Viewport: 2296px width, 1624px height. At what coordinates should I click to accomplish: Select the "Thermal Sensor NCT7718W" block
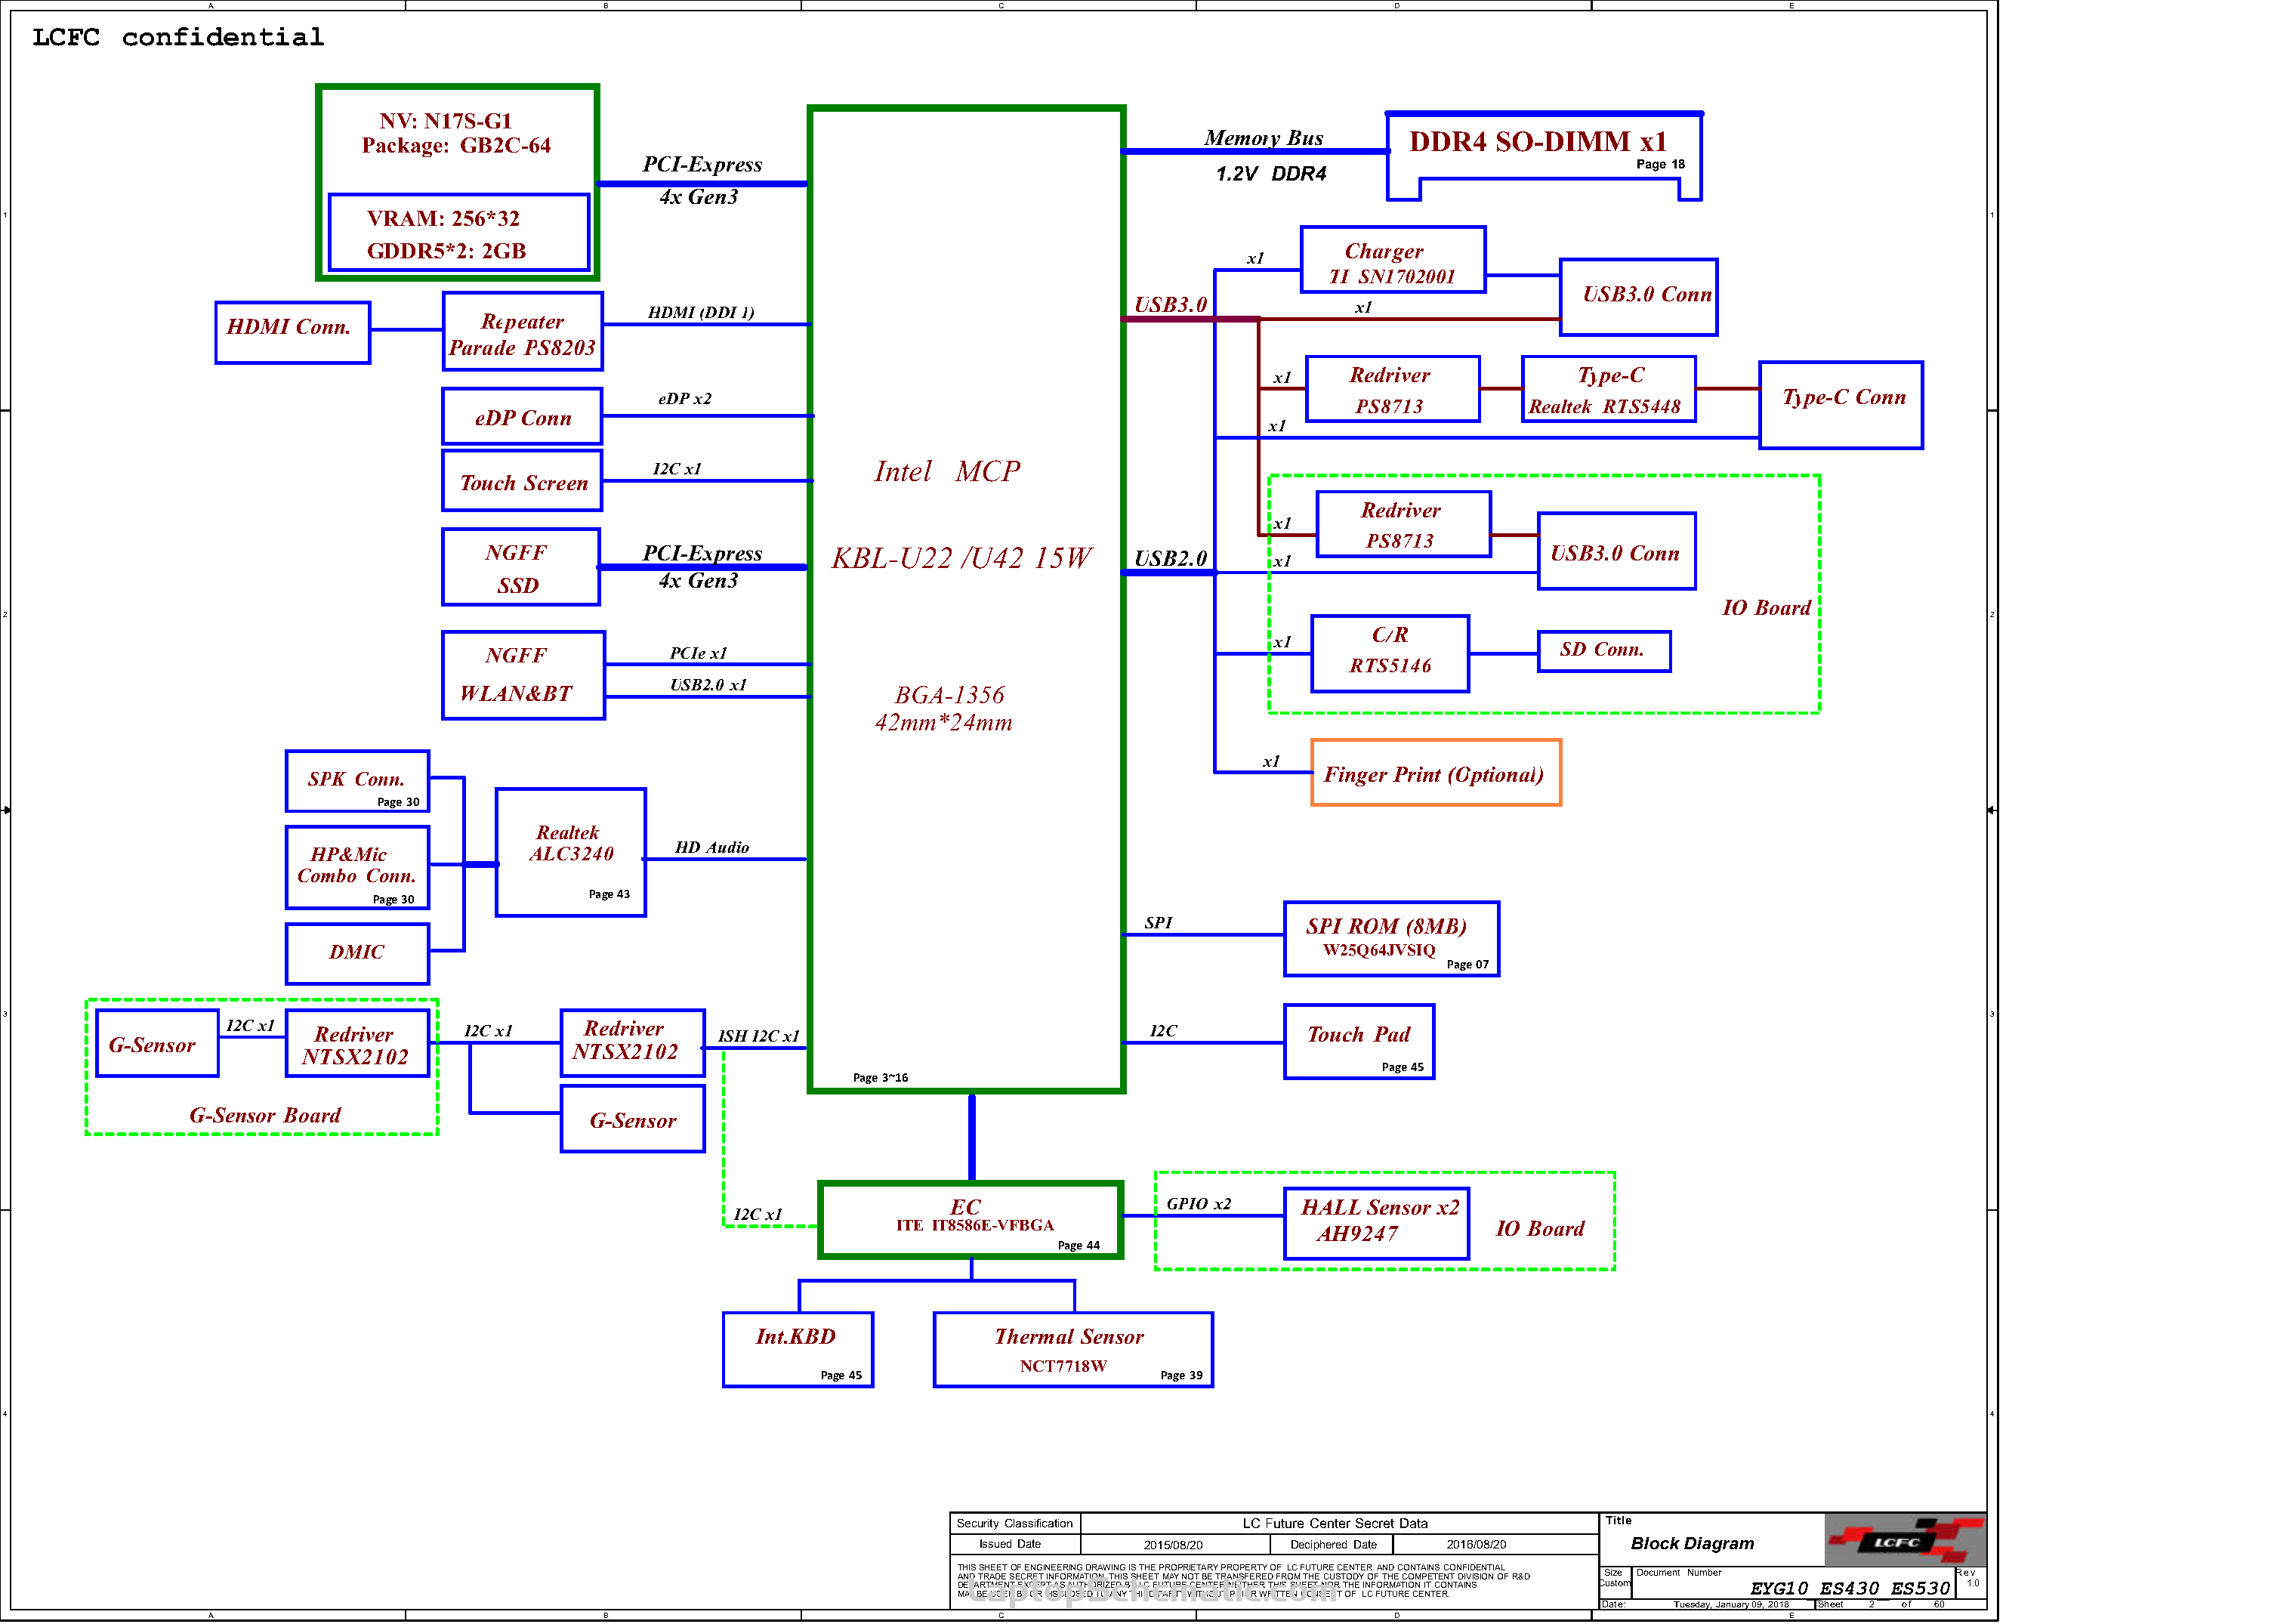coord(1073,1350)
